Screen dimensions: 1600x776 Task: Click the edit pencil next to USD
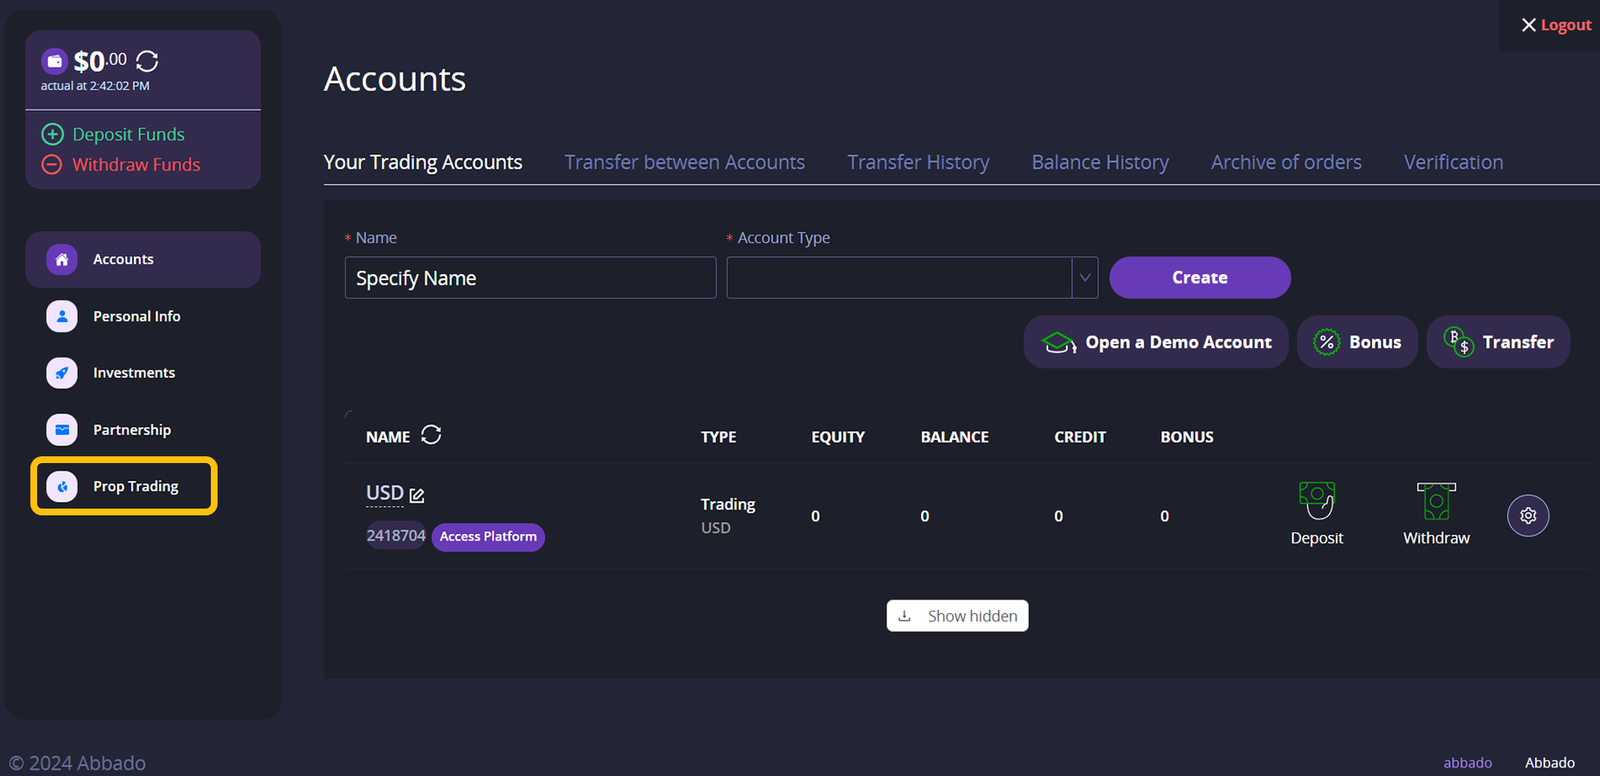(x=417, y=495)
